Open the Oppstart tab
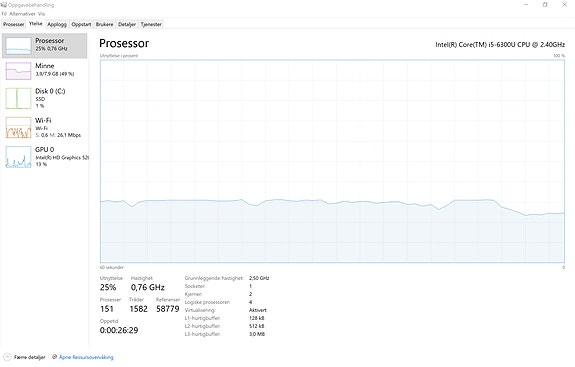This screenshot has width=575, height=367. point(81,25)
